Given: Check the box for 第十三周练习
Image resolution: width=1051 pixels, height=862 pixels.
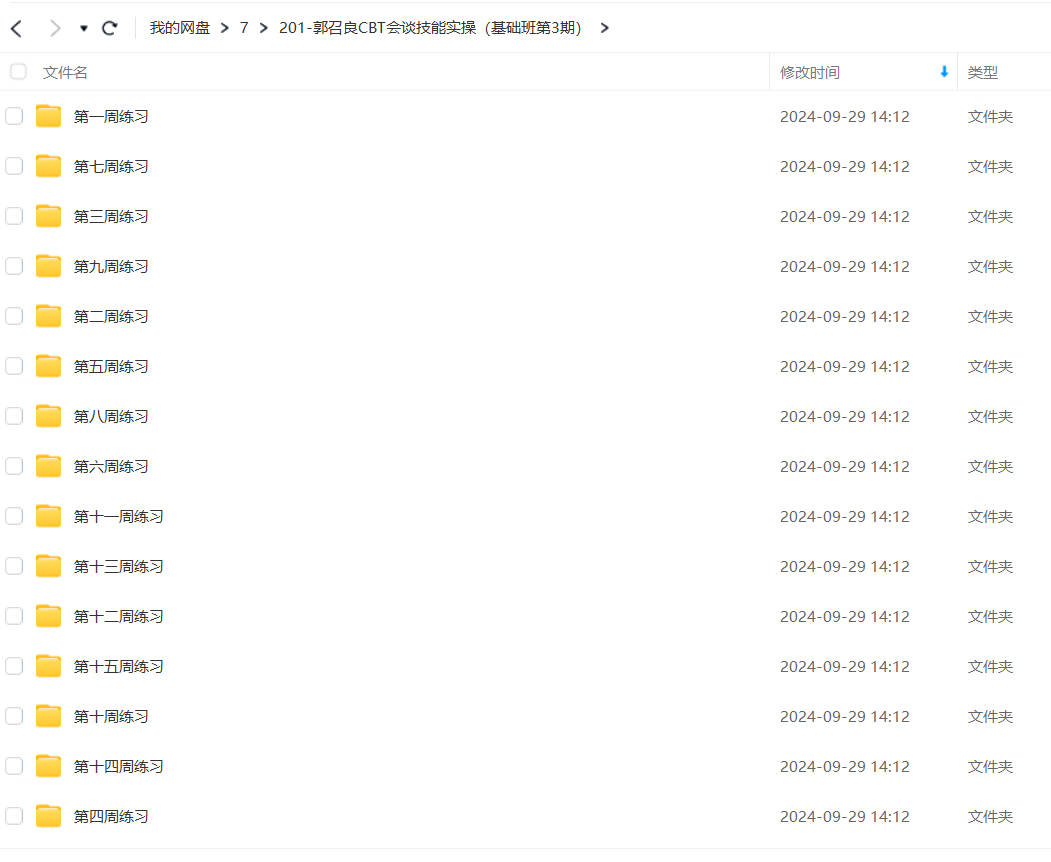Looking at the screenshot, I should [x=14, y=566].
